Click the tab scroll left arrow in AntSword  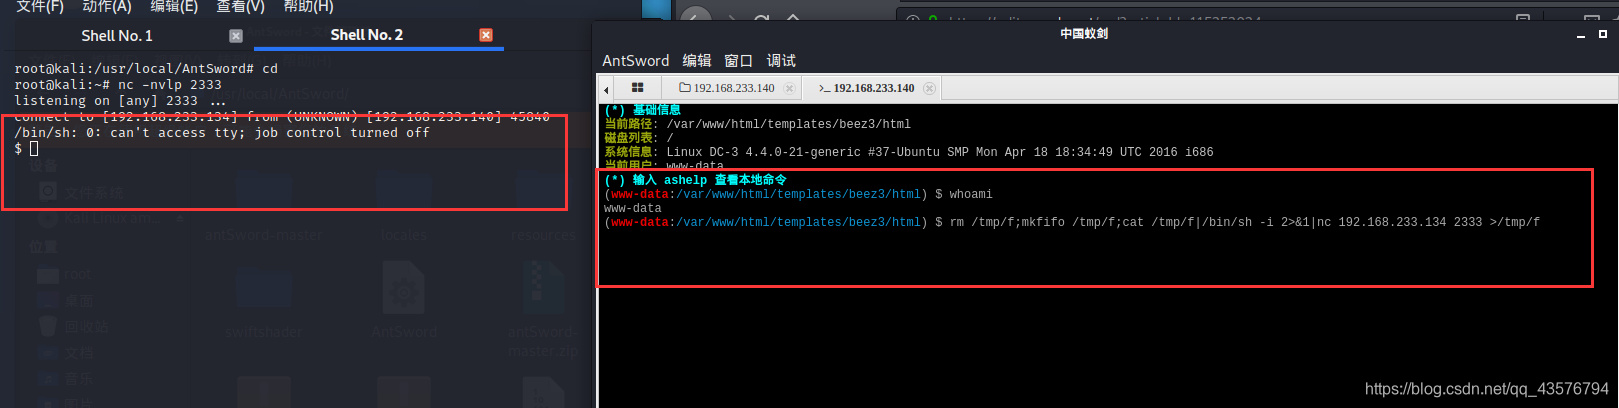pos(606,89)
